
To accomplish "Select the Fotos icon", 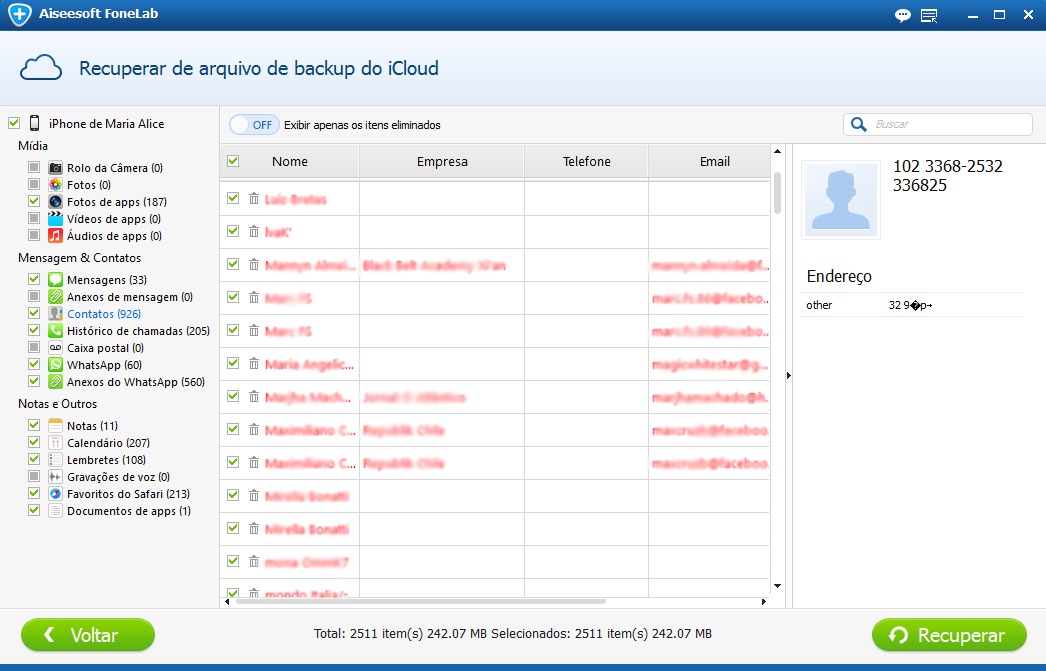I will (x=55, y=185).
